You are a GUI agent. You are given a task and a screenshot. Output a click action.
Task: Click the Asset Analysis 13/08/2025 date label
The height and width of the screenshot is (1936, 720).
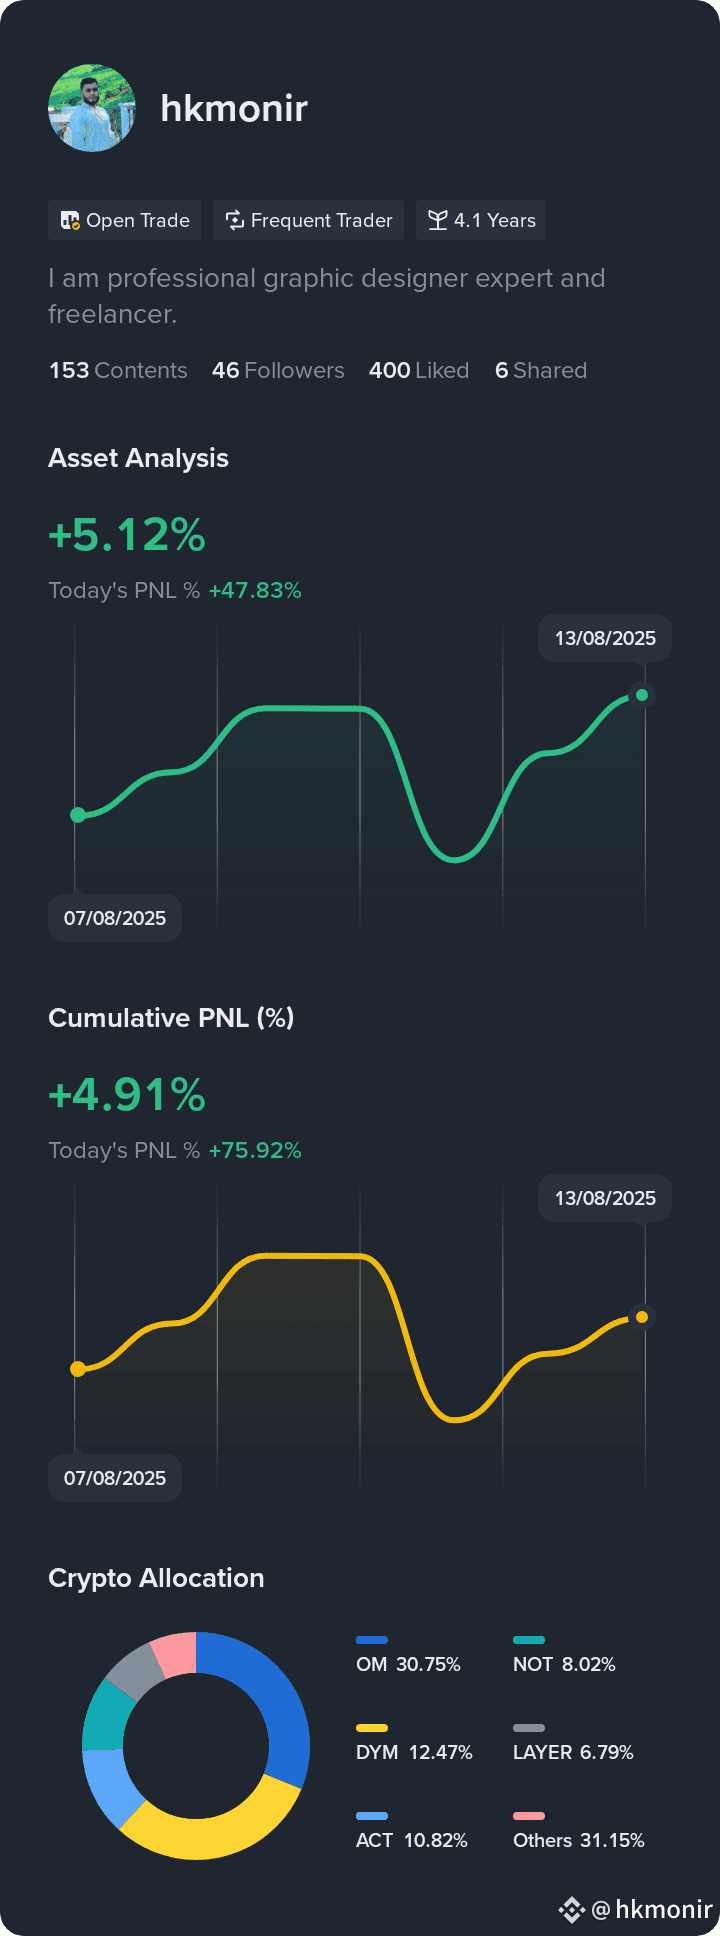click(605, 638)
